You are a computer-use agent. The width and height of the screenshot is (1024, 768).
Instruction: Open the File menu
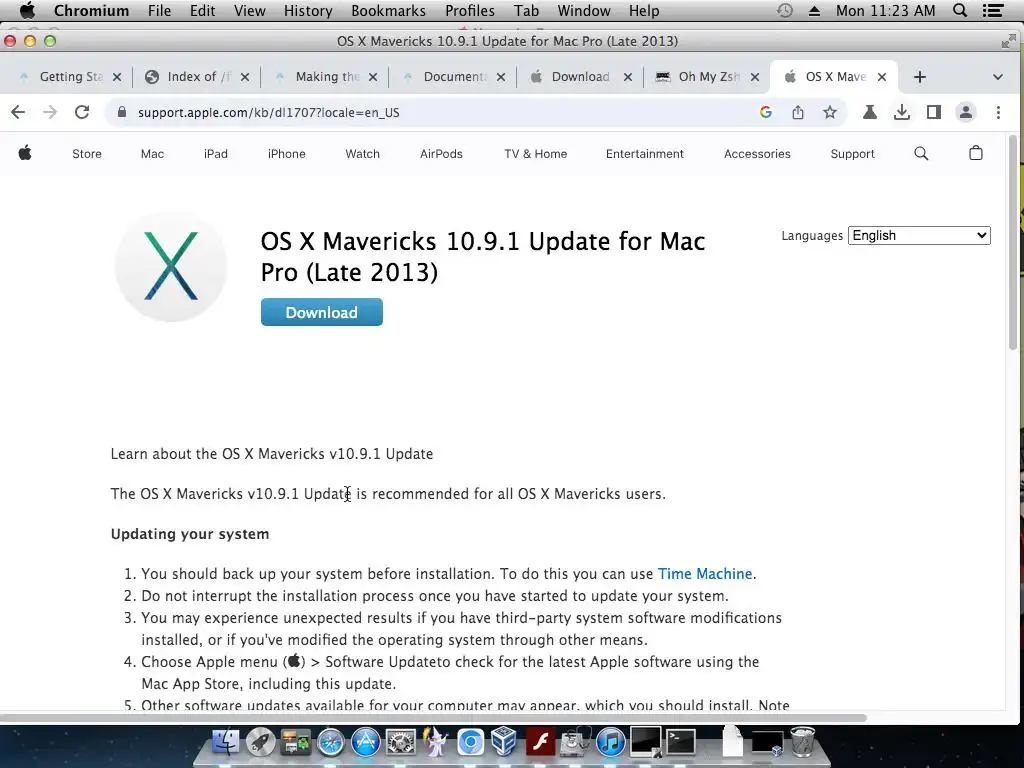coord(159,10)
